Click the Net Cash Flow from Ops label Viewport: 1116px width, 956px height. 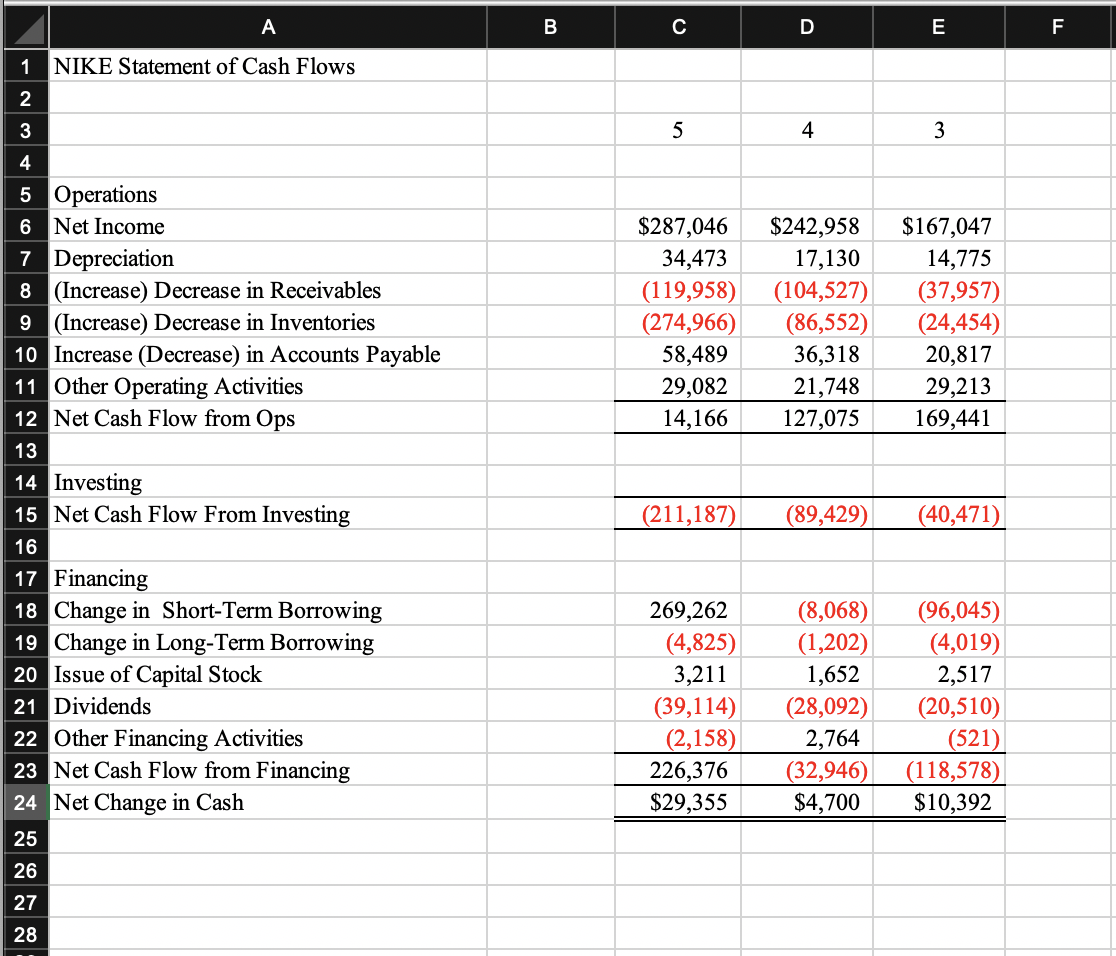pos(150,418)
